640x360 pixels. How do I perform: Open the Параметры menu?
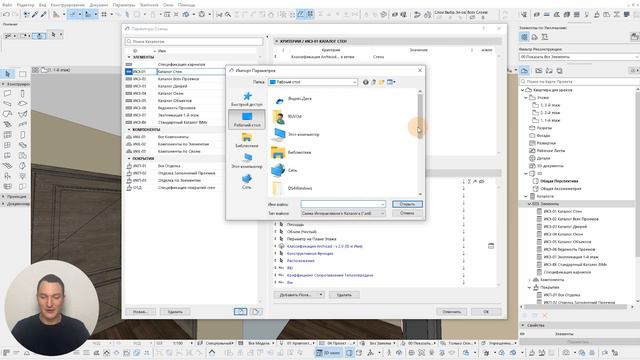pyautogui.click(x=124, y=5)
